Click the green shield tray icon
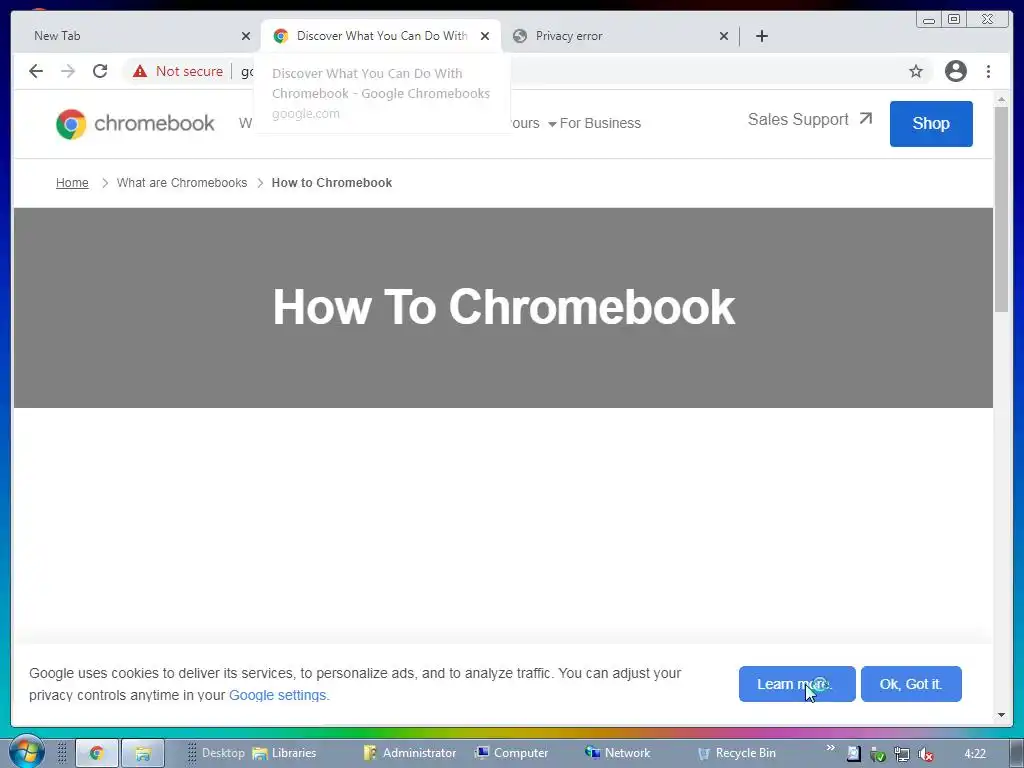Image resolution: width=1024 pixels, height=768 pixels. pyautogui.click(x=878, y=754)
